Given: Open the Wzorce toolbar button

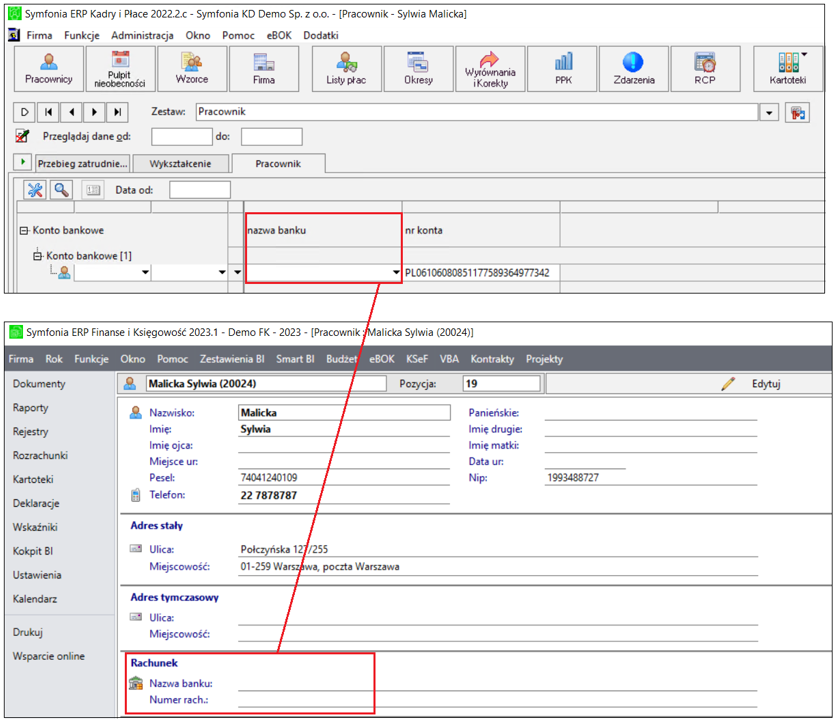Looking at the screenshot, I should [192, 69].
